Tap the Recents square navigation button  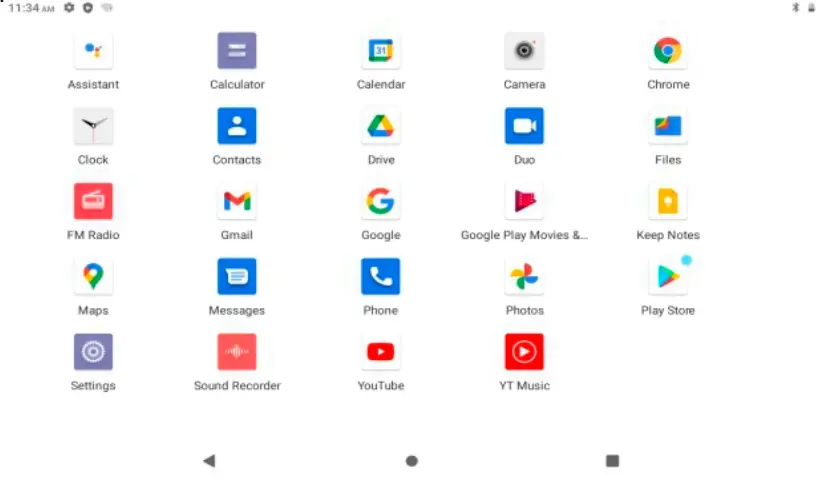(612, 461)
